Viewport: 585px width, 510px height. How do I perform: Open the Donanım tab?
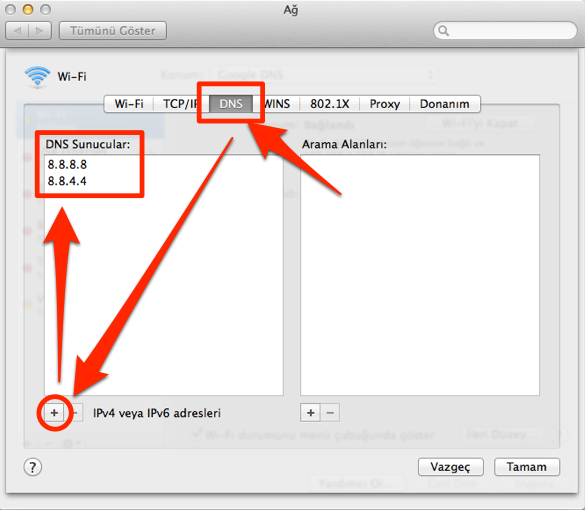(445, 104)
